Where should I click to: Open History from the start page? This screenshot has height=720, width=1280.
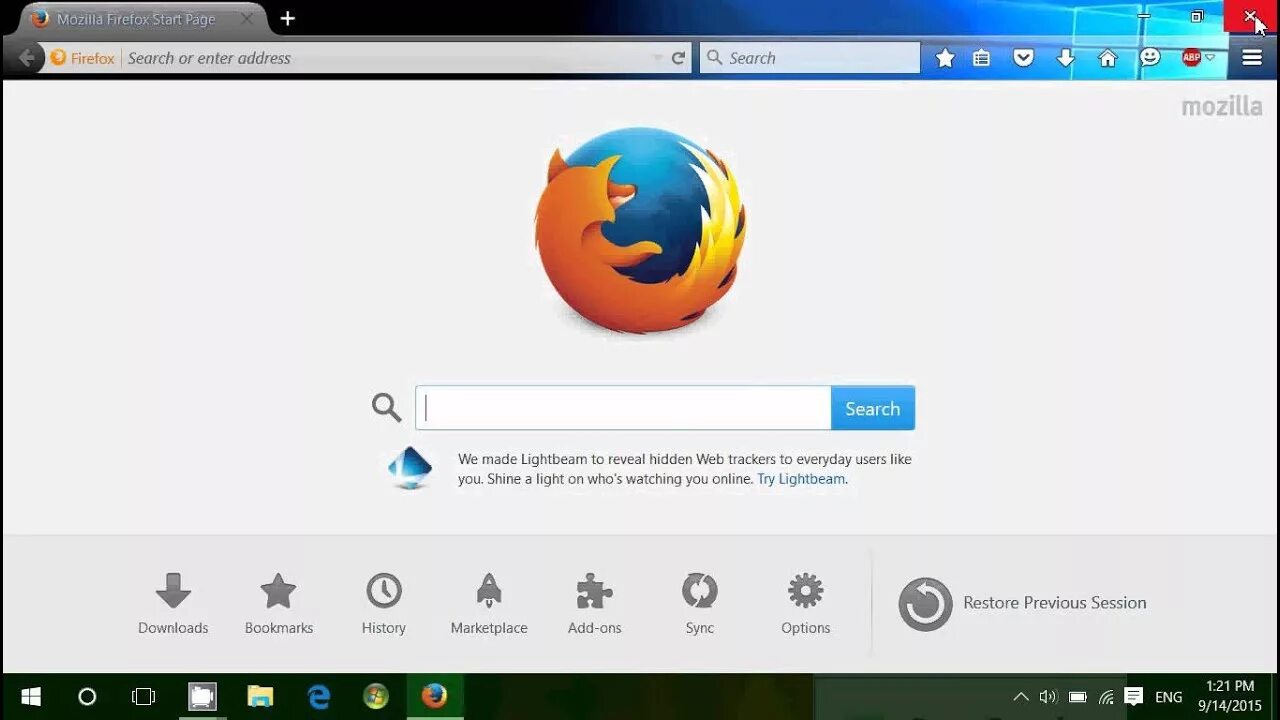coord(384,604)
